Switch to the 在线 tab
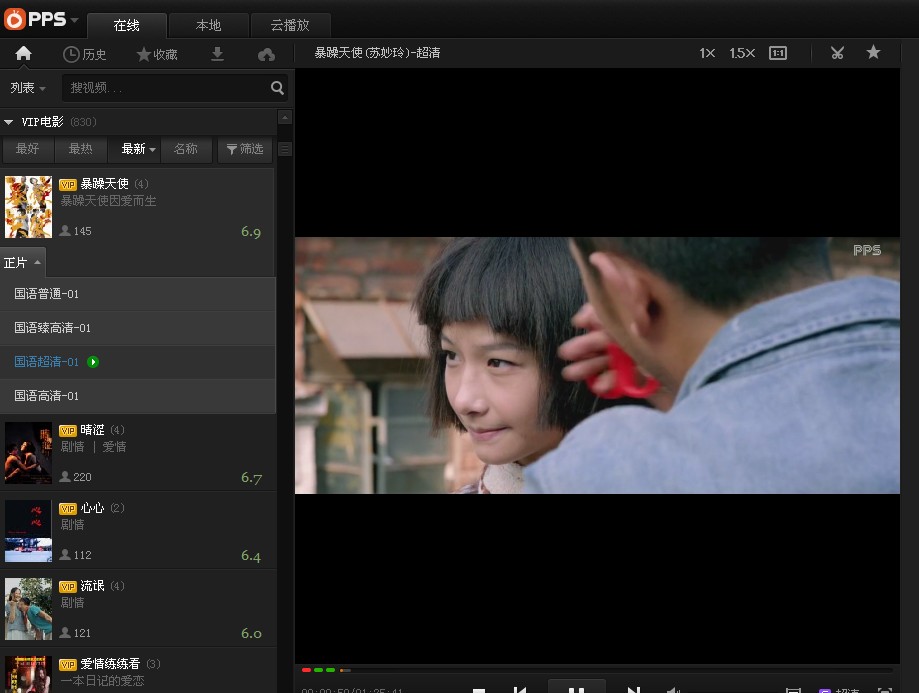 tap(127, 25)
